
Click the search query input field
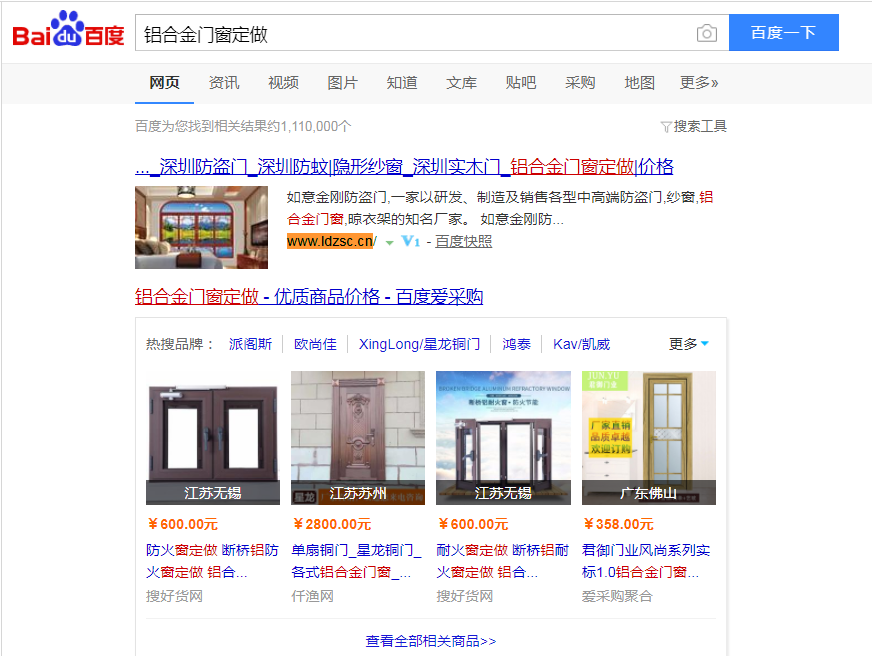415,33
